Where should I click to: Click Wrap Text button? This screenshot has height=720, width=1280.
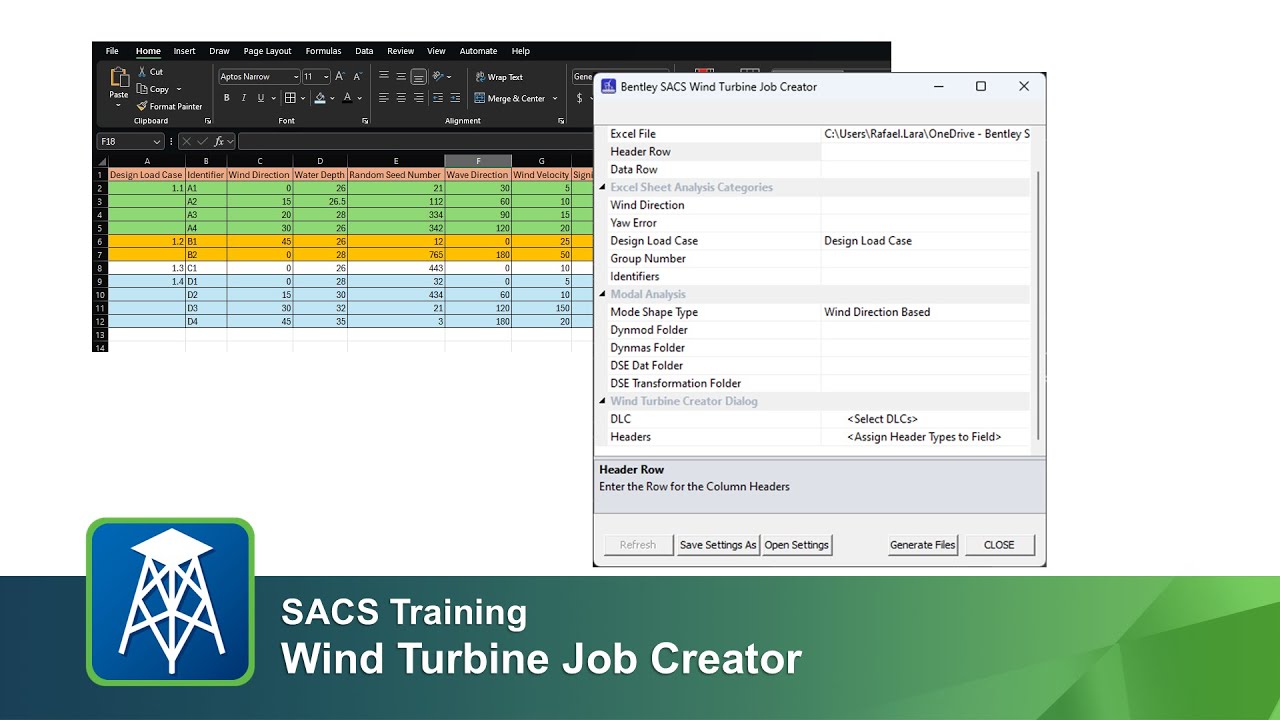(499, 77)
